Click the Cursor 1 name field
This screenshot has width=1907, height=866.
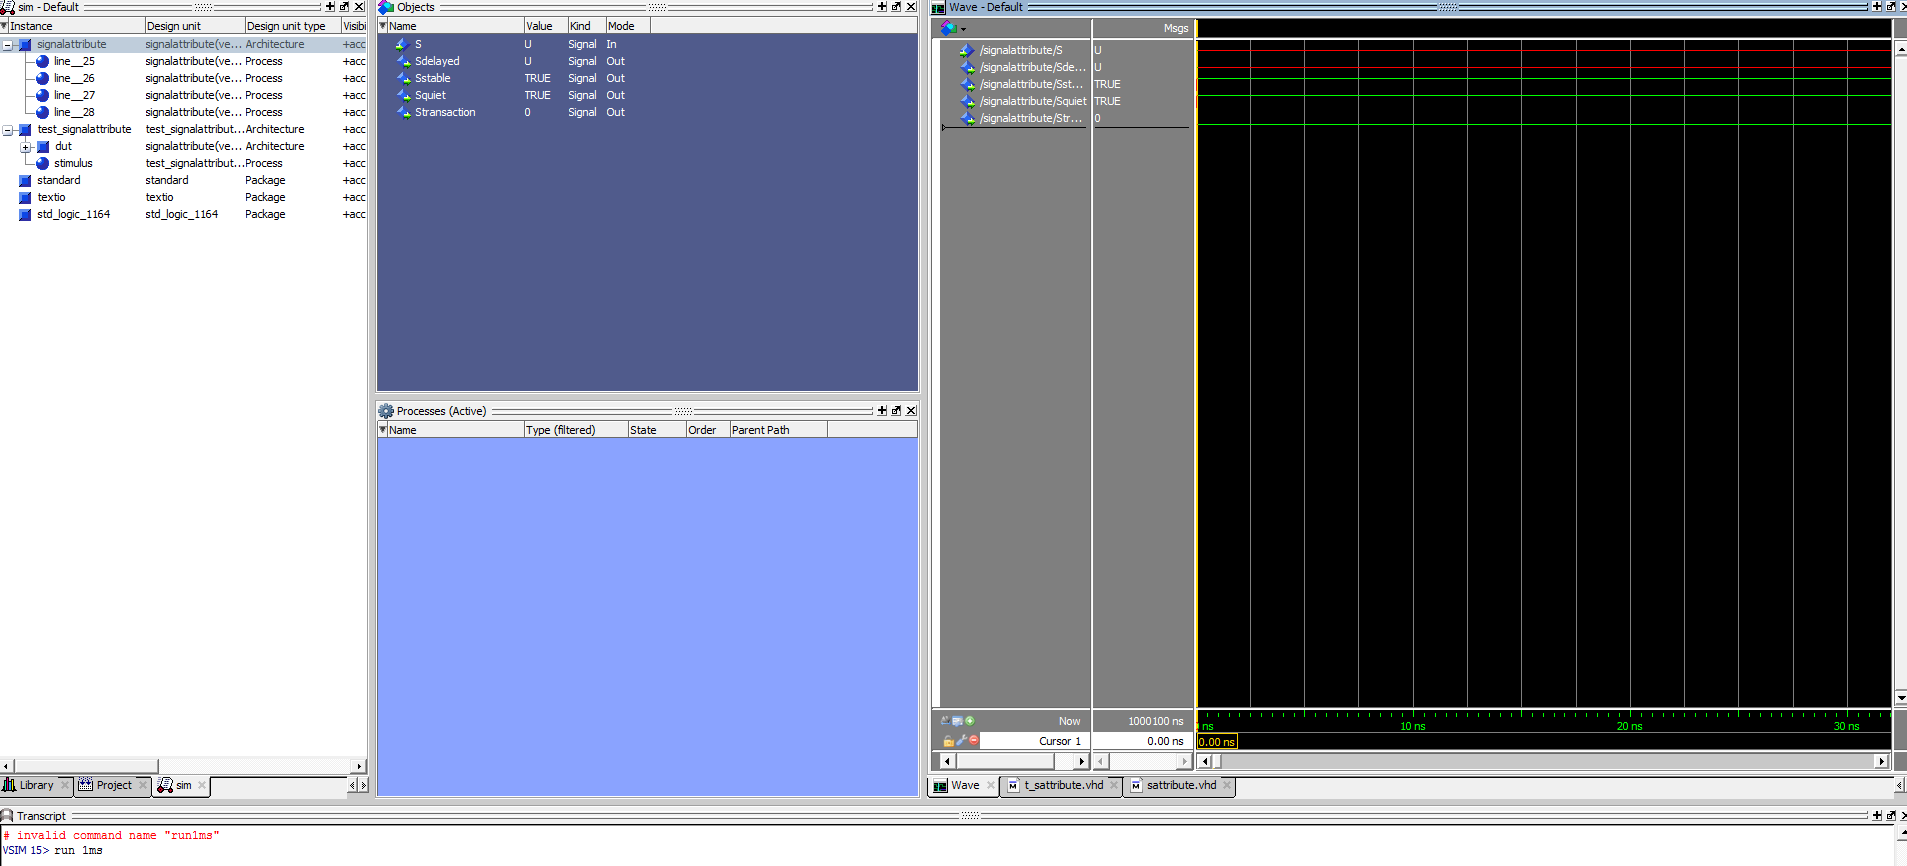1036,741
